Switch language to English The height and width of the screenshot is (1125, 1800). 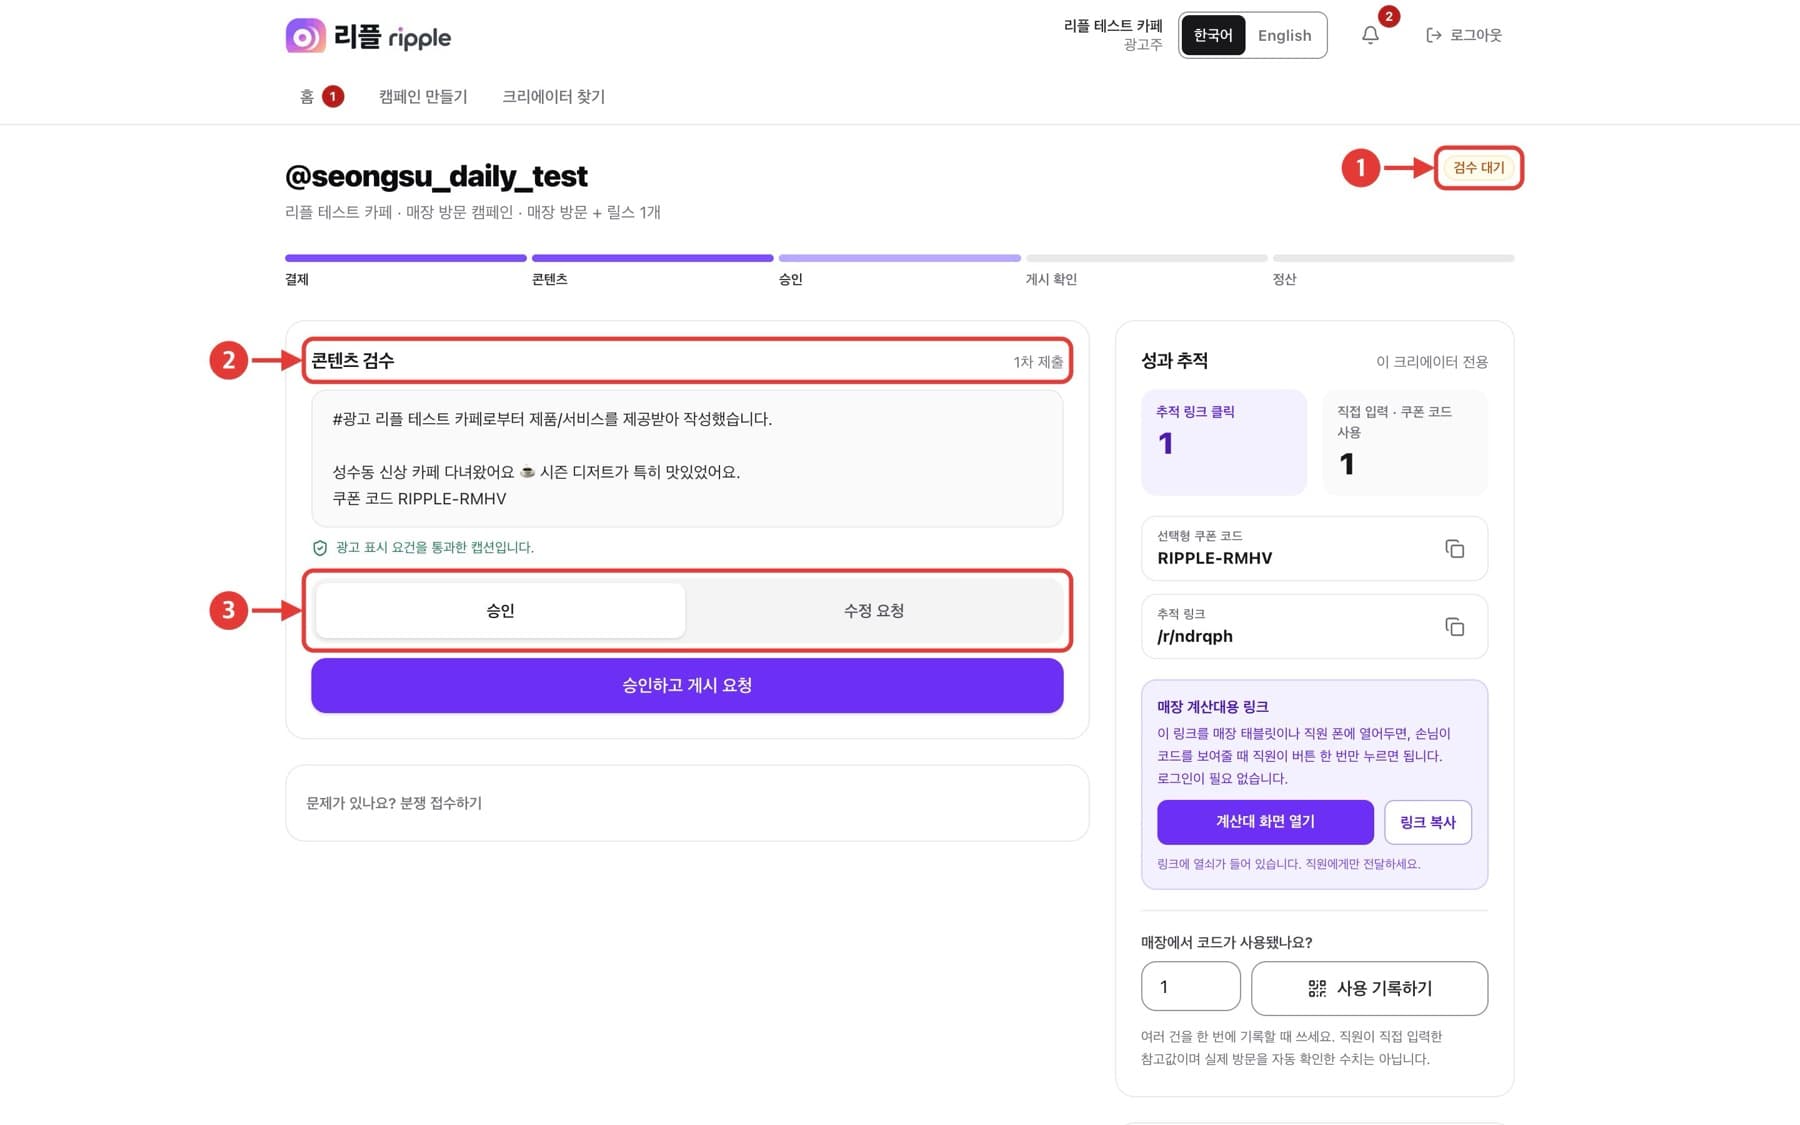[x=1284, y=35]
